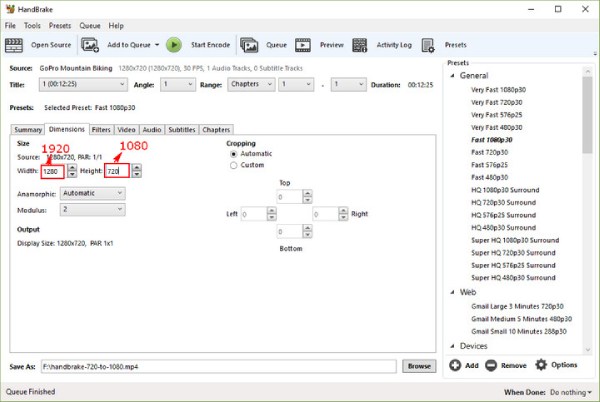Select Gmail Small 10 Minutes 288p30 preset

(x=519, y=332)
